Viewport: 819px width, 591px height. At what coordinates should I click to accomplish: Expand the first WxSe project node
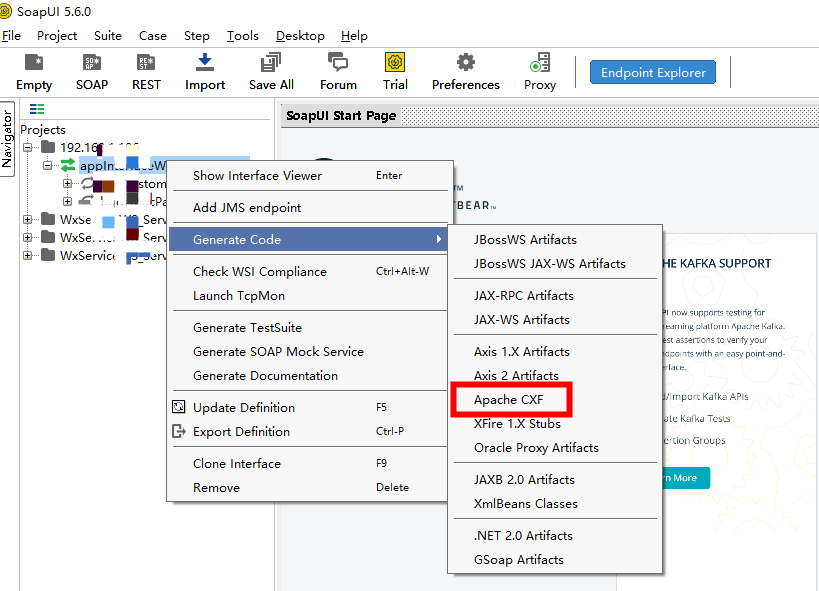[28, 219]
